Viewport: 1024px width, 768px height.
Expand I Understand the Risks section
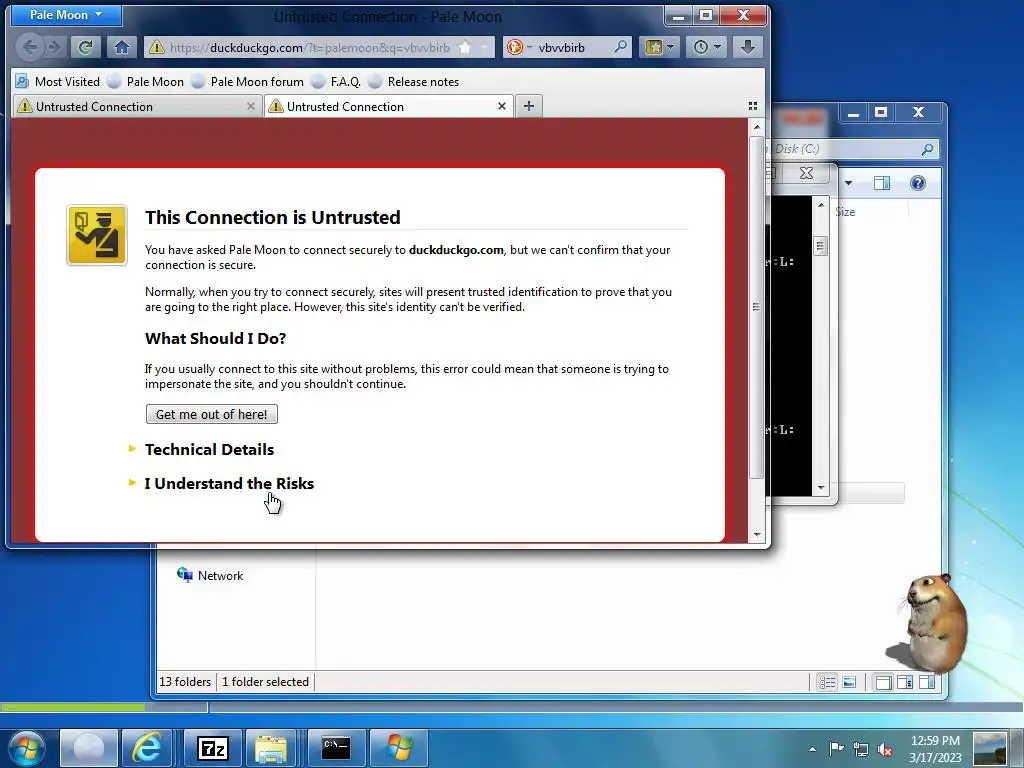[x=229, y=483]
